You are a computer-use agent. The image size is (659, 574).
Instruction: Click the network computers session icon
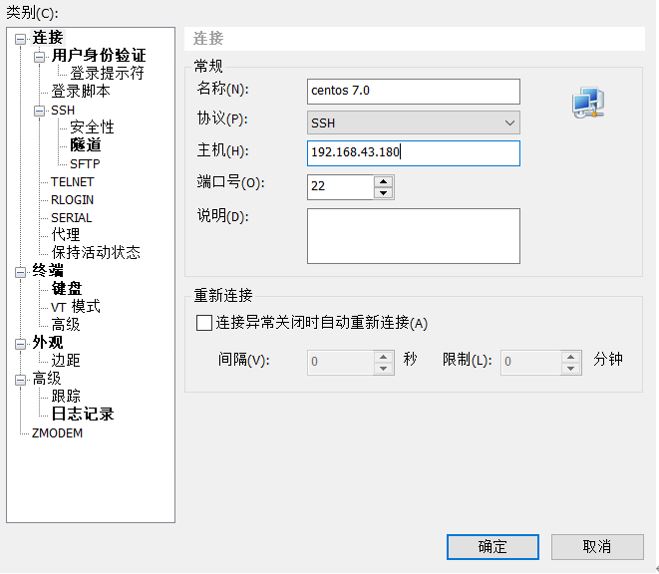[x=588, y=102]
